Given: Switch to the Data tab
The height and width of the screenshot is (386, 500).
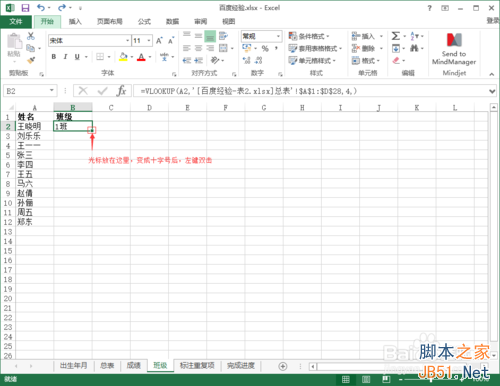Looking at the screenshot, I should 172,22.
